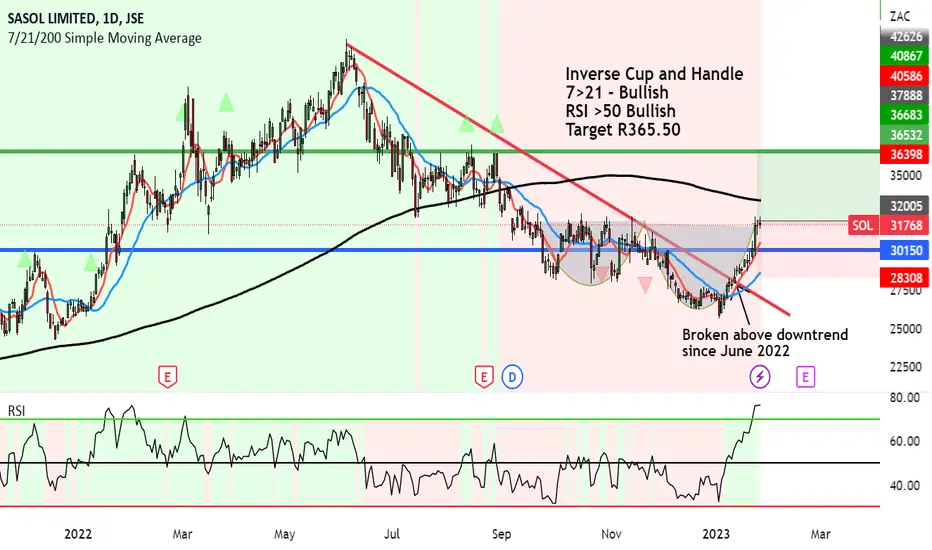
Task: Click the 7/21/200 Simple Moving Average legend
Action: tap(105, 38)
